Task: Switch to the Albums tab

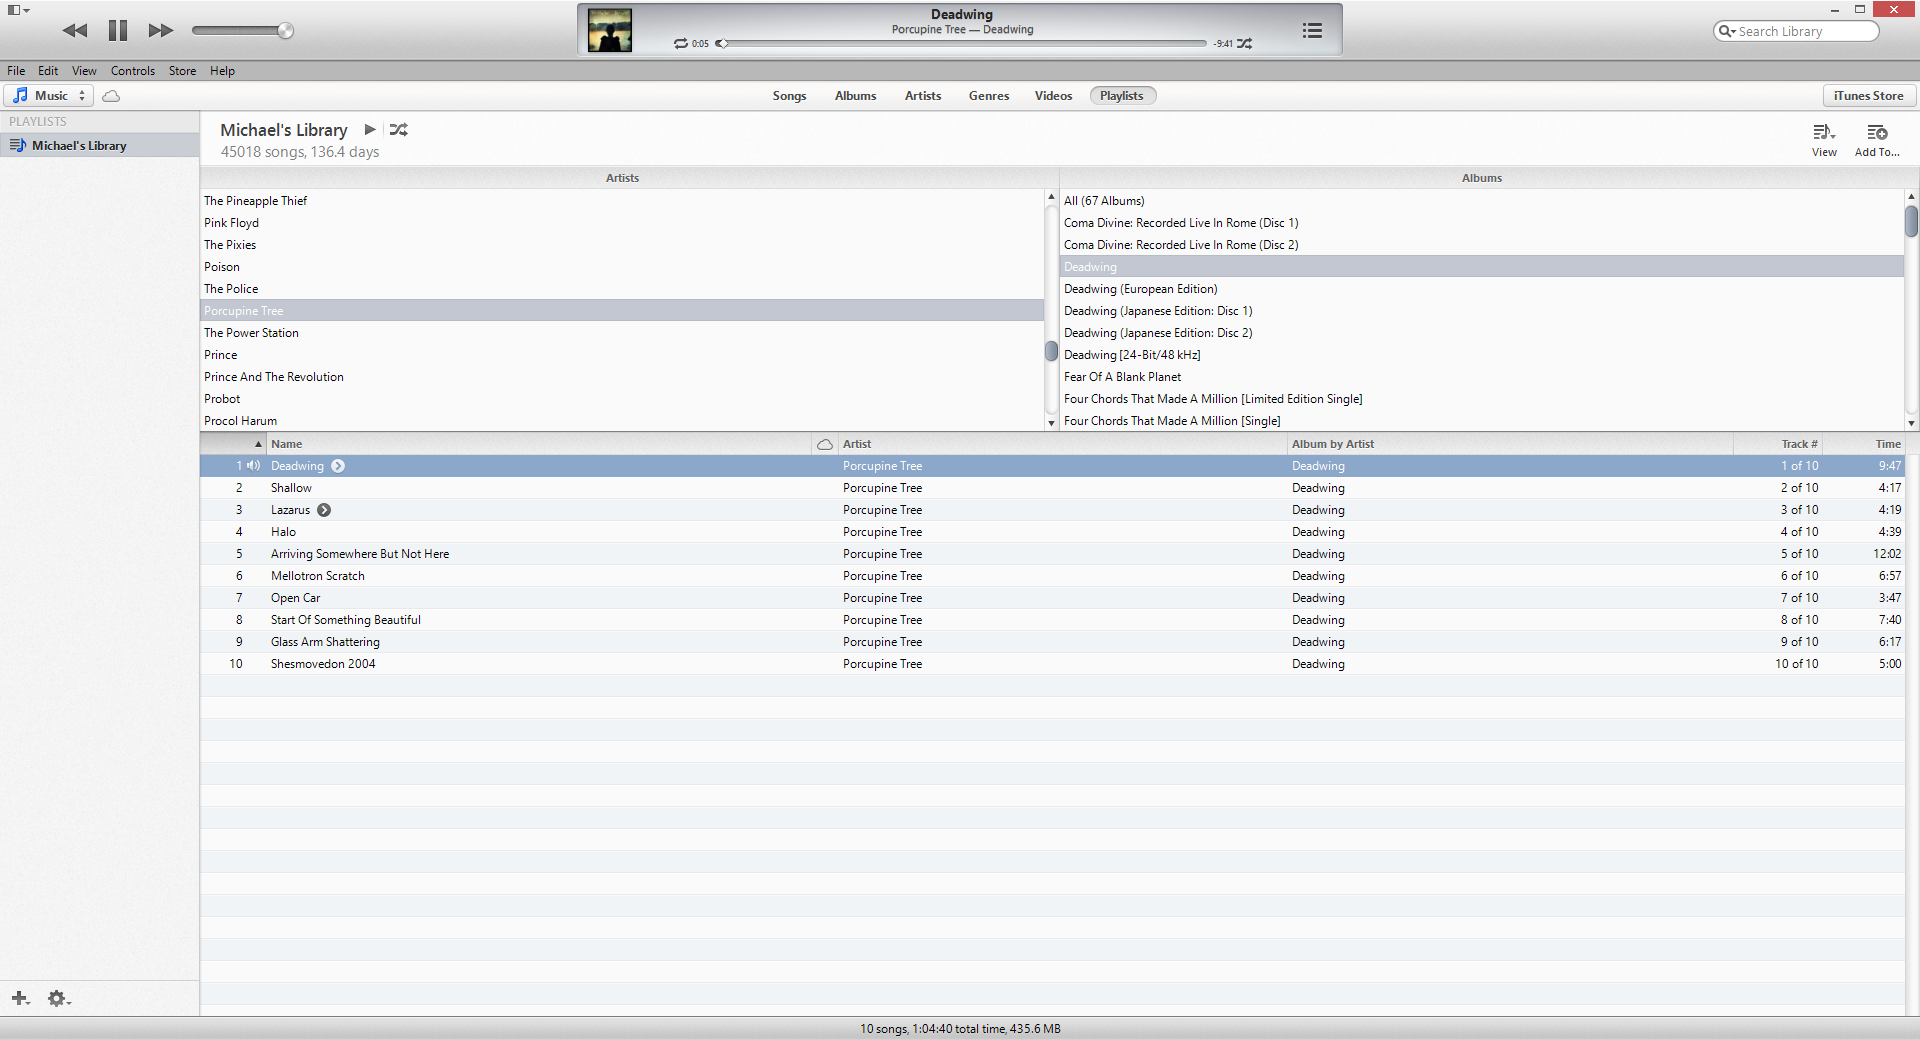Action: tap(855, 96)
